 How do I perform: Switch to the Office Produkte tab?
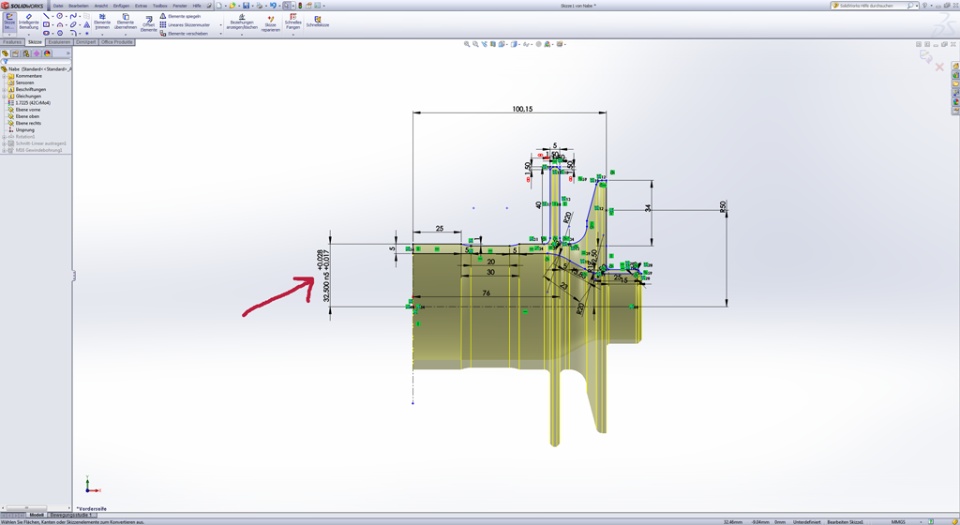point(117,42)
